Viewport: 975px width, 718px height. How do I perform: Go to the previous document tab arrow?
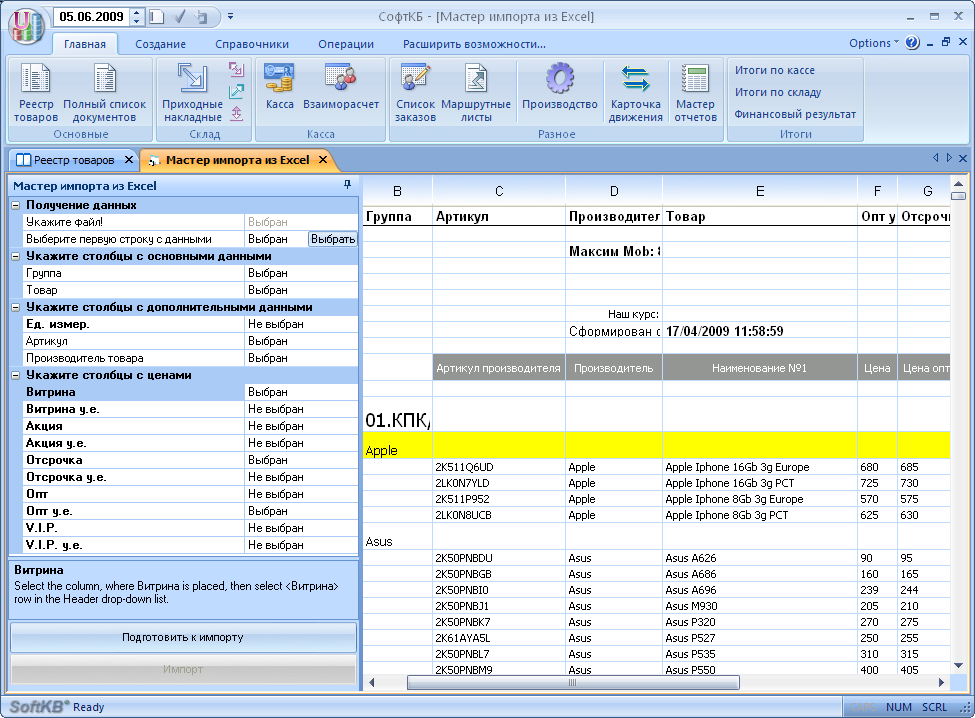tap(935, 158)
